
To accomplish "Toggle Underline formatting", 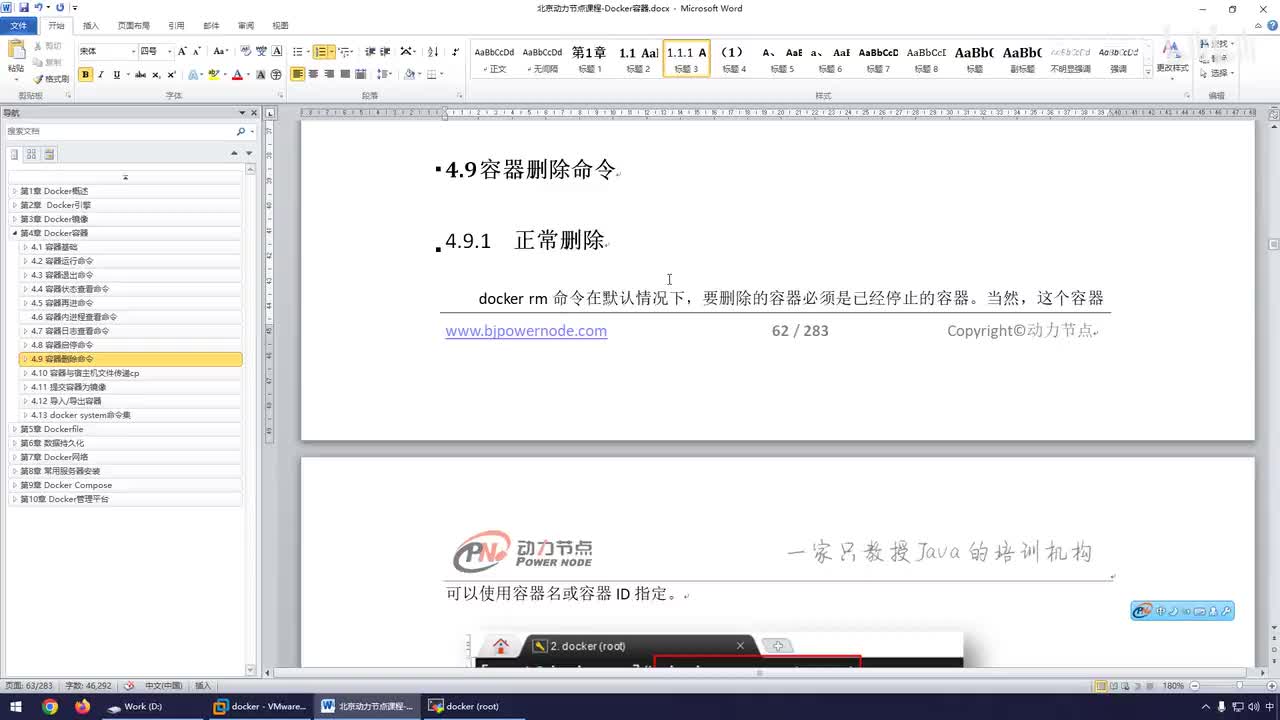I will click(116, 74).
